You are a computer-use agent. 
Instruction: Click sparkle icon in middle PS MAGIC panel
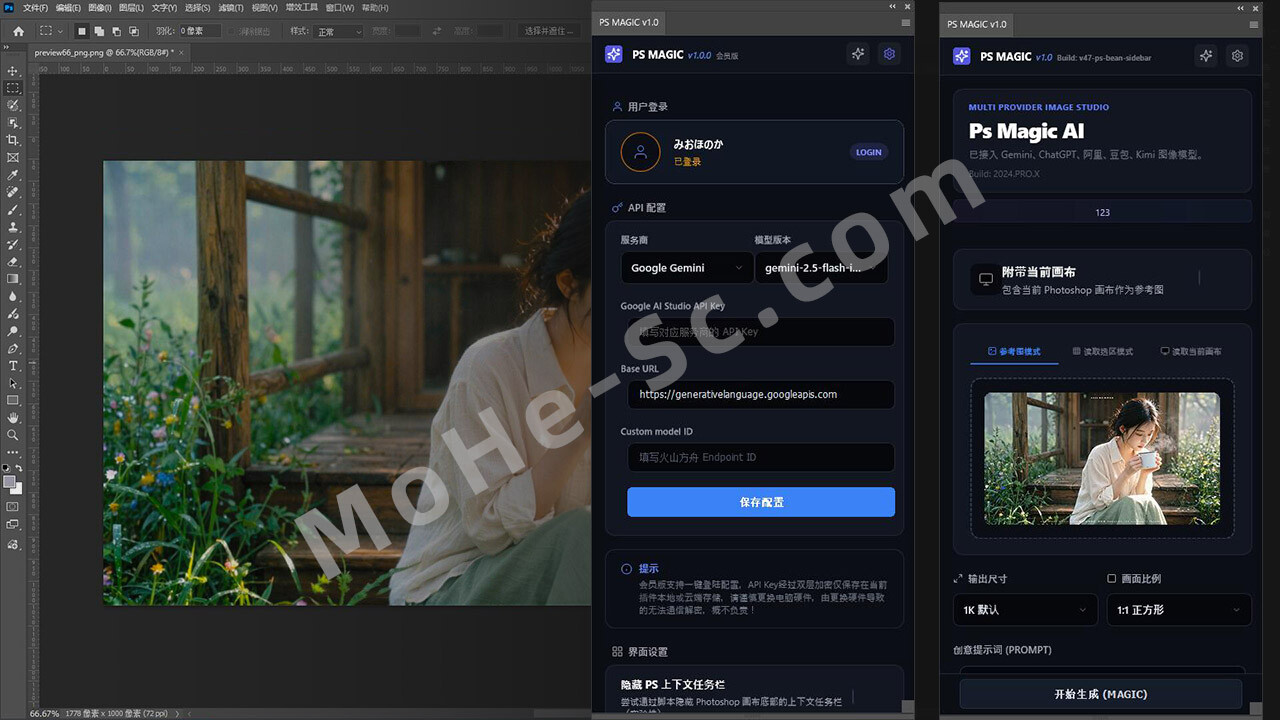coord(858,54)
